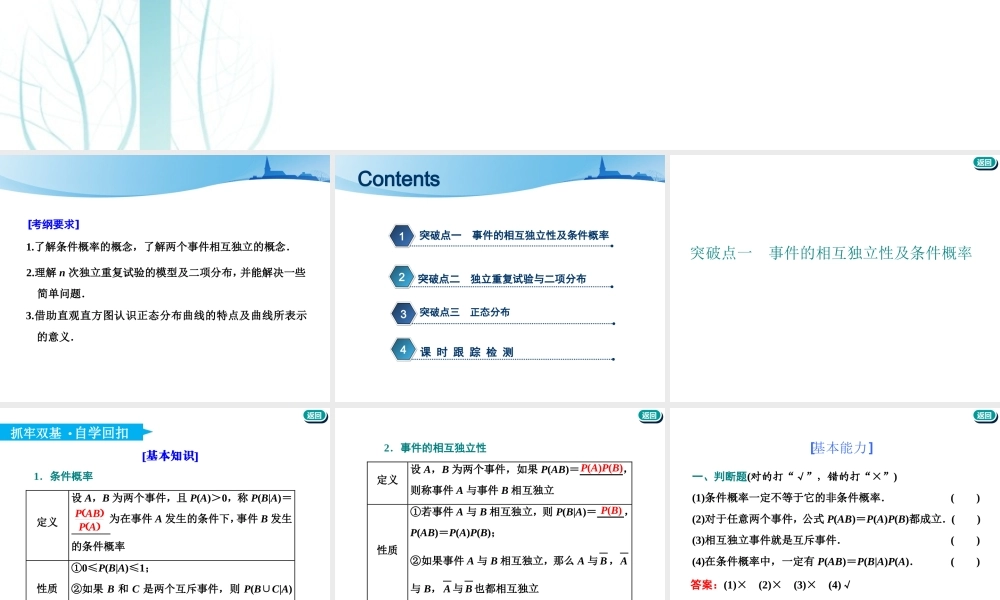Click the large 突破点一 section title text

(x=831, y=253)
